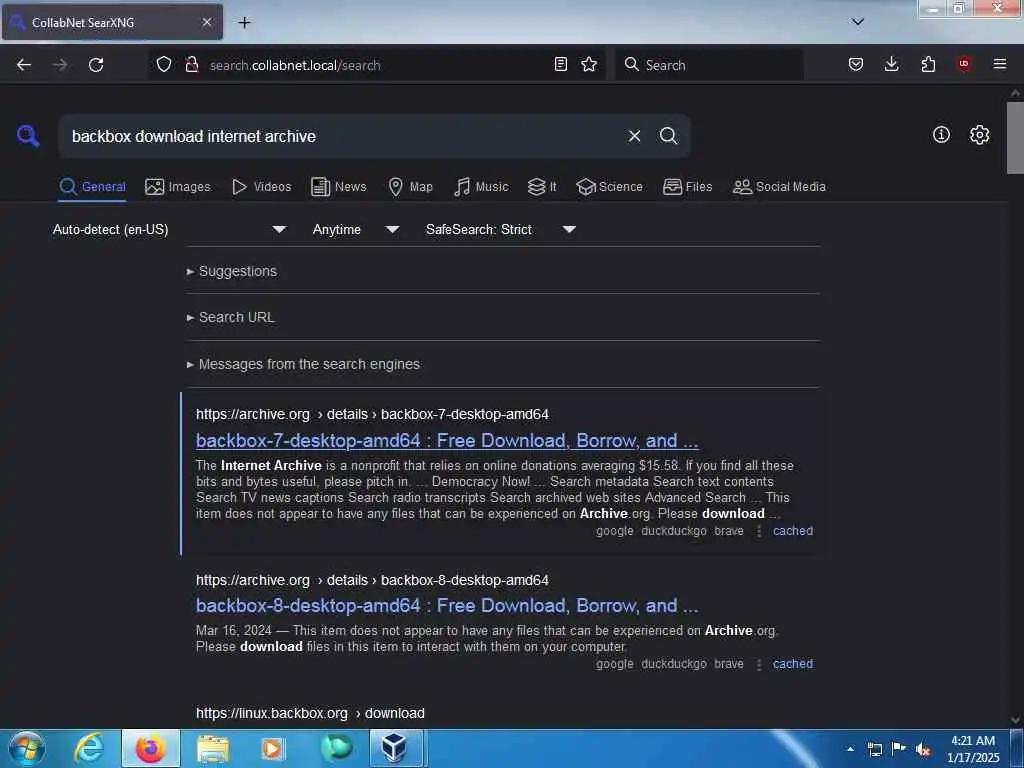
Task: Click the SearXNG logo magnifier
Action: click(x=28, y=136)
